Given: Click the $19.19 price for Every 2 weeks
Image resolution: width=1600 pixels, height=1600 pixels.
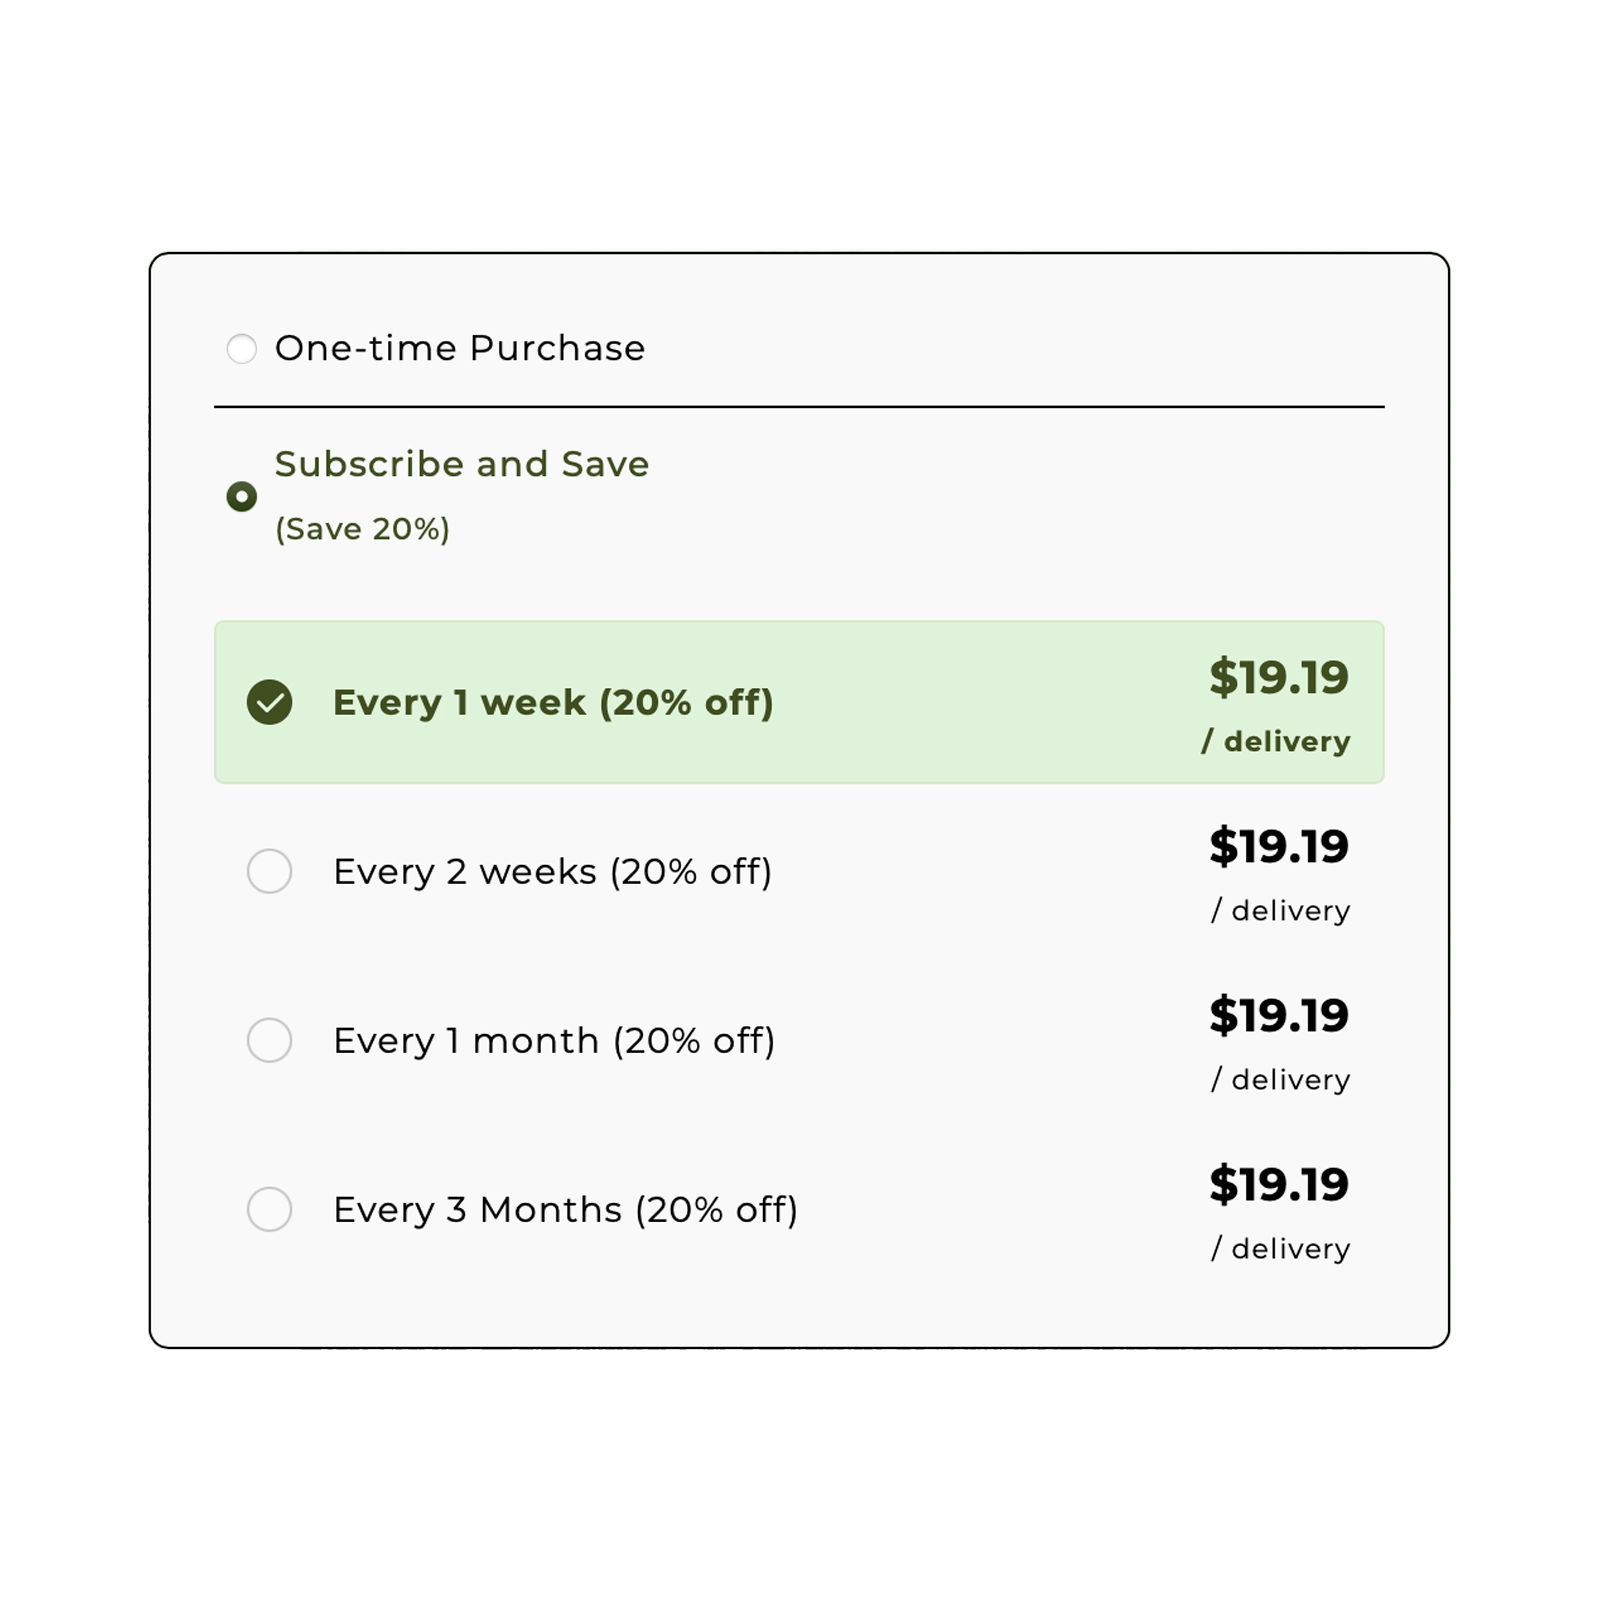Looking at the screenshot, I should click(x=1278, y=846).
